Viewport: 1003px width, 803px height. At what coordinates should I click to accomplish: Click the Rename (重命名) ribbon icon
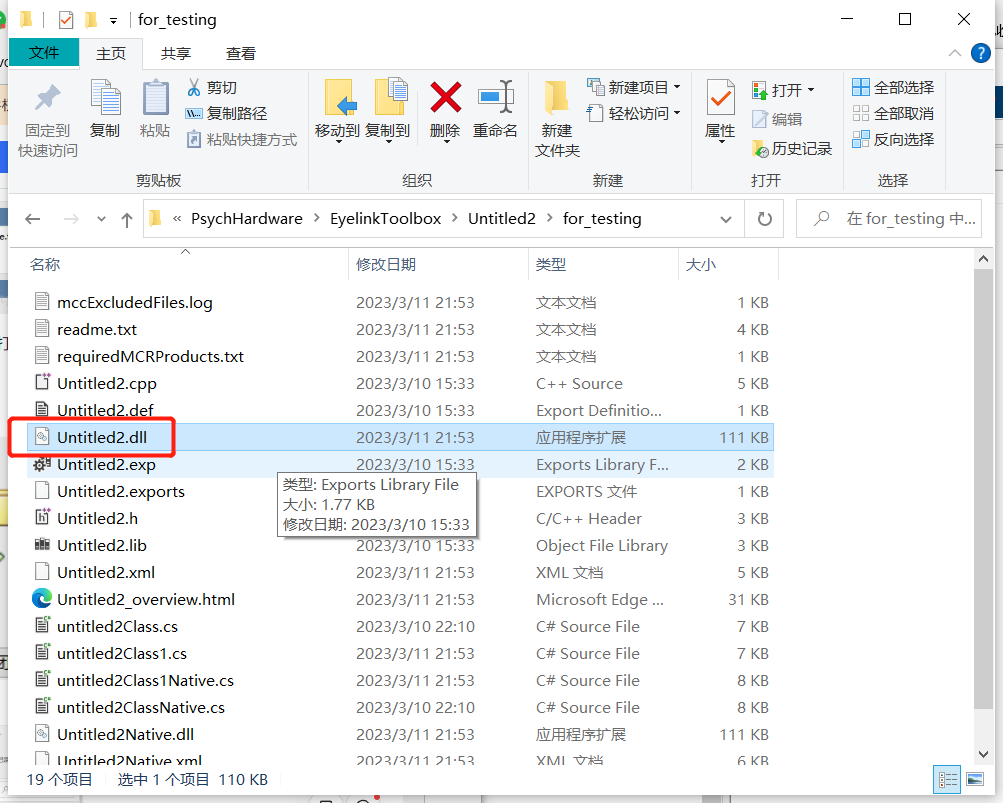(x=495, y=98)
